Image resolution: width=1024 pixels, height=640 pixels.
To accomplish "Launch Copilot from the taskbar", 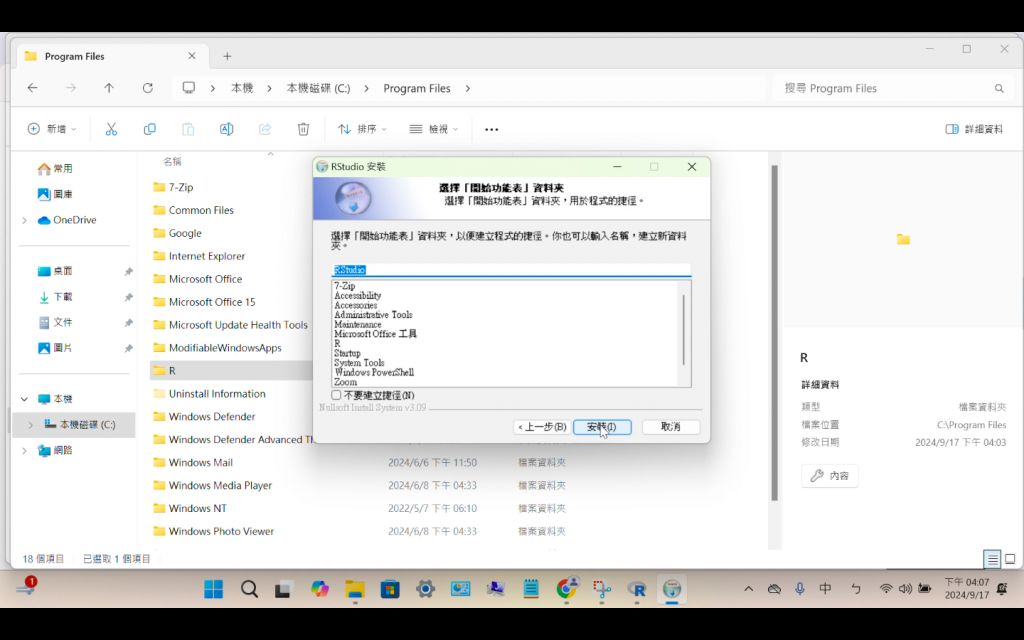I will 319,589.
